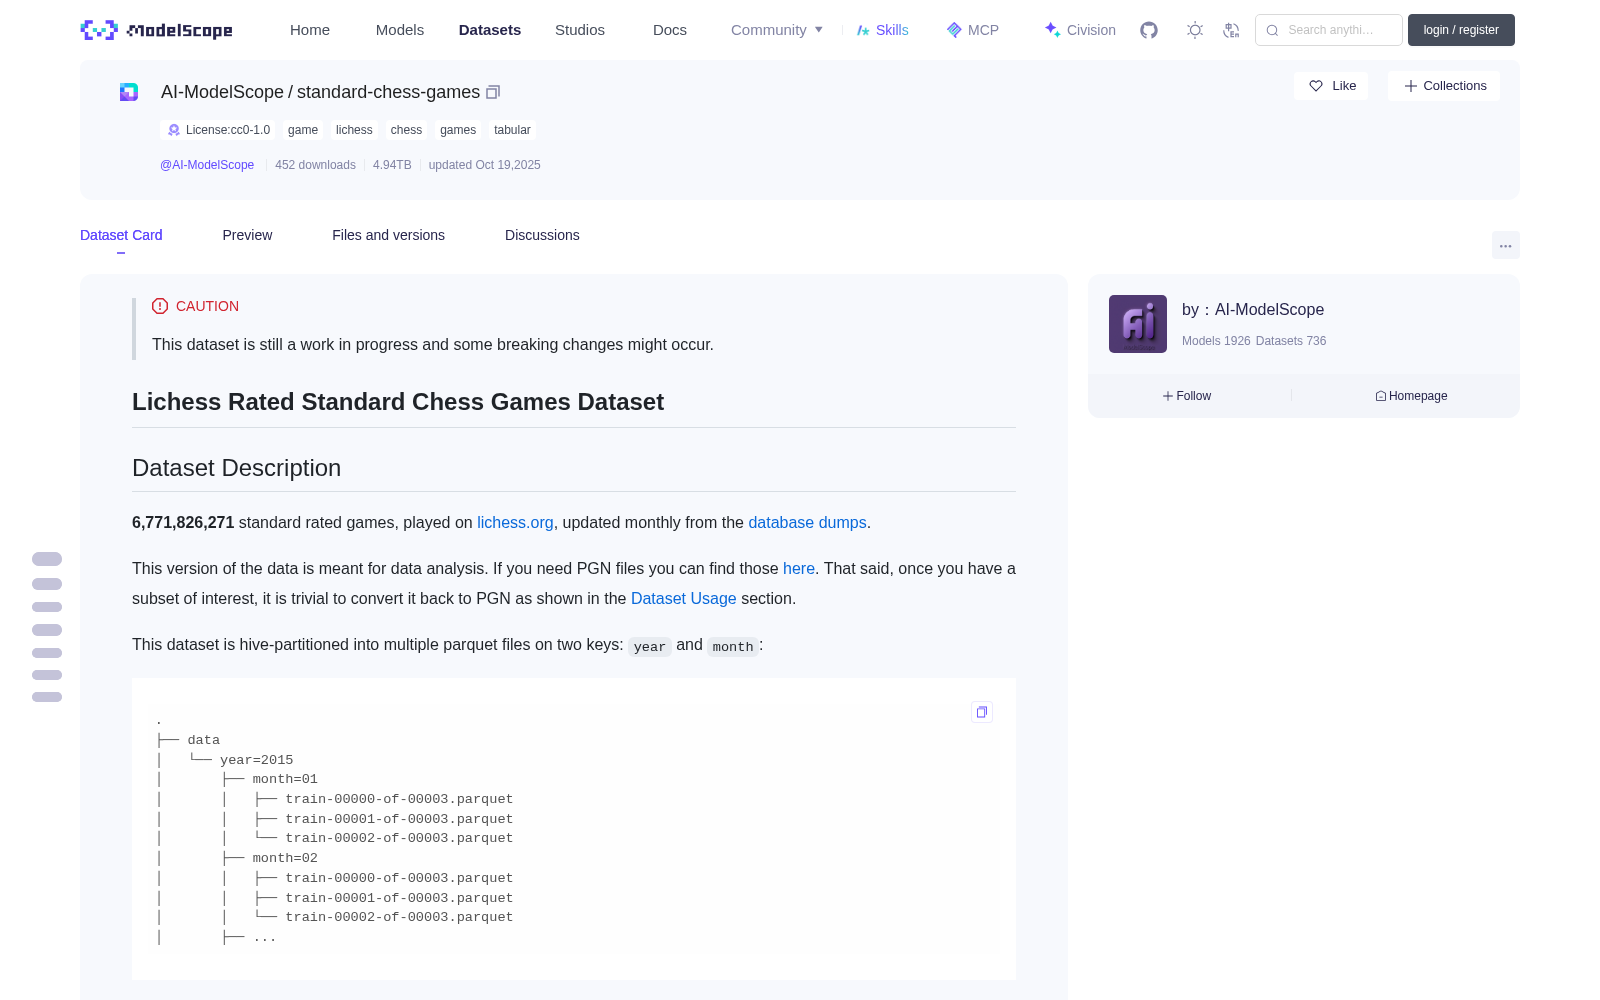Click the 'AI-ModelScope / standard-chess-games' title
The image size is (1600, 1000).
(x=320, y=92)
